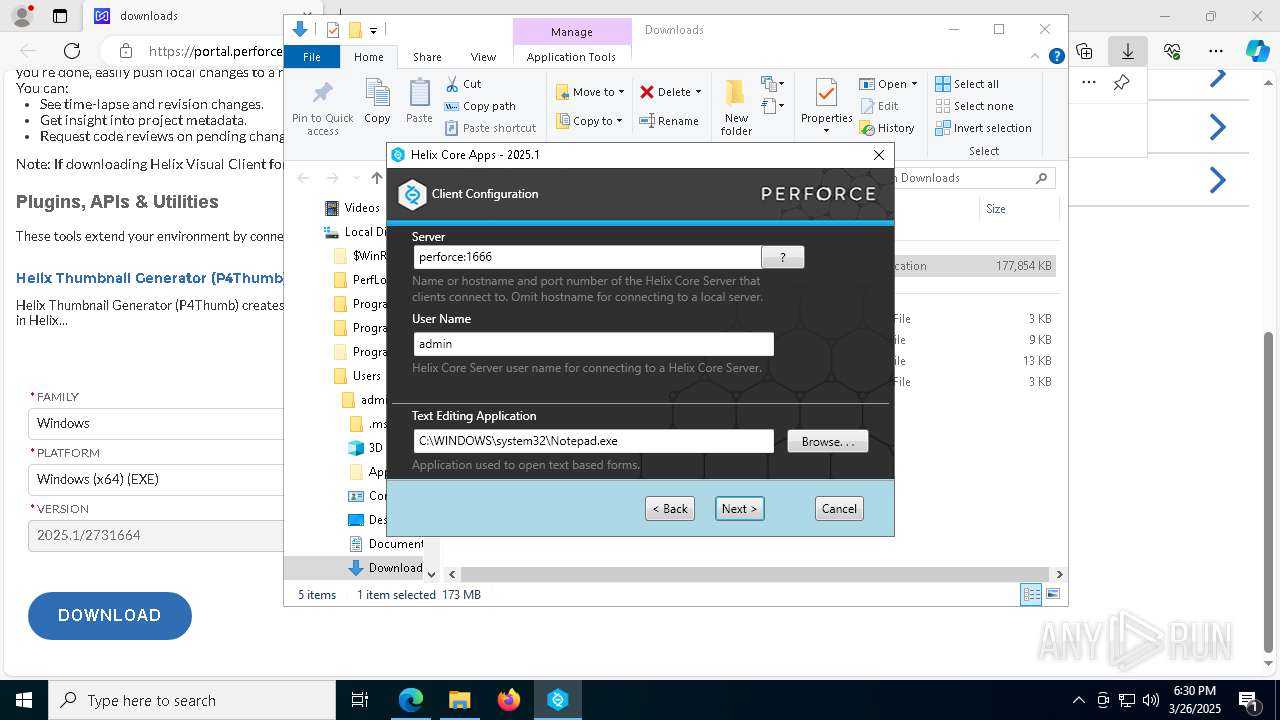Open the Open button dropdown
The height and width of the screenshot is (720, 1280).
click(913, 84)
